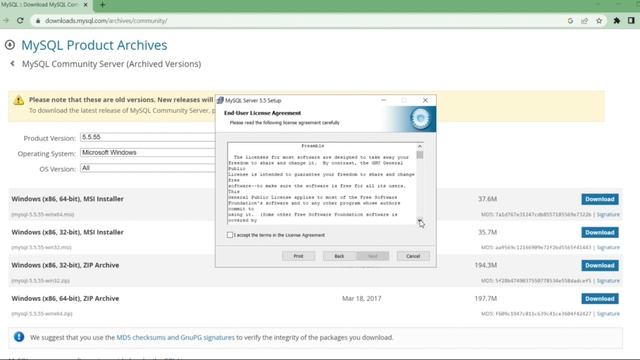
Task: Download Windows 64-bit MSI Installer
Action: coord(600,199)
